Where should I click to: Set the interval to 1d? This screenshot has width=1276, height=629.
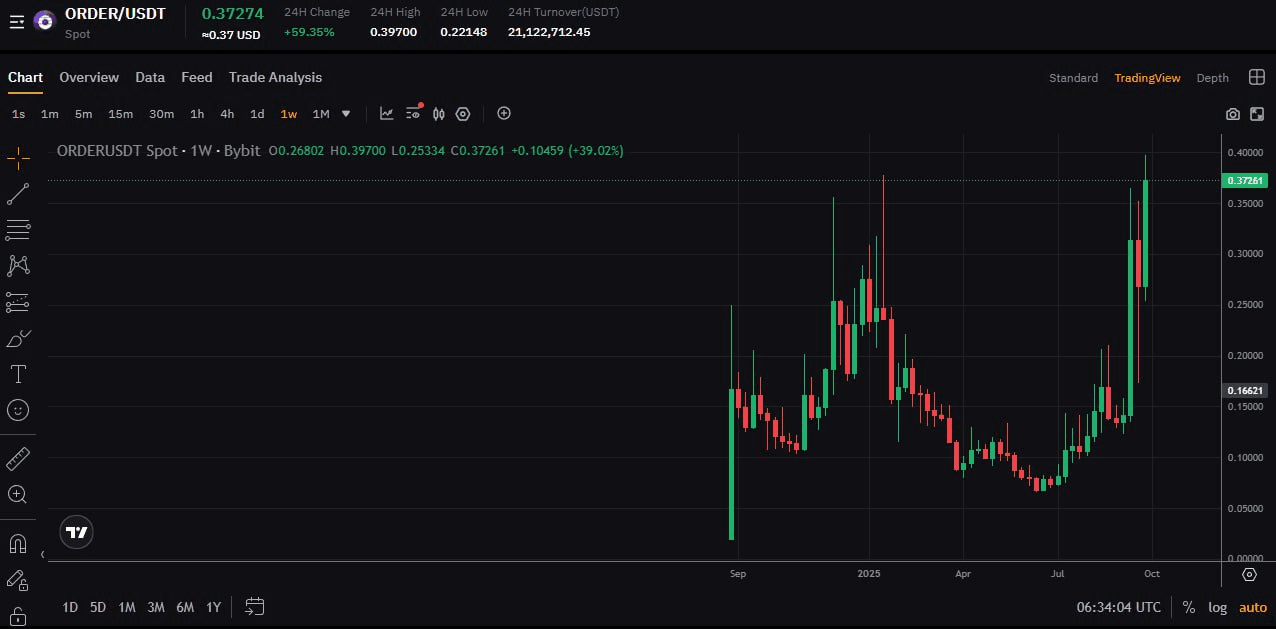257,114
